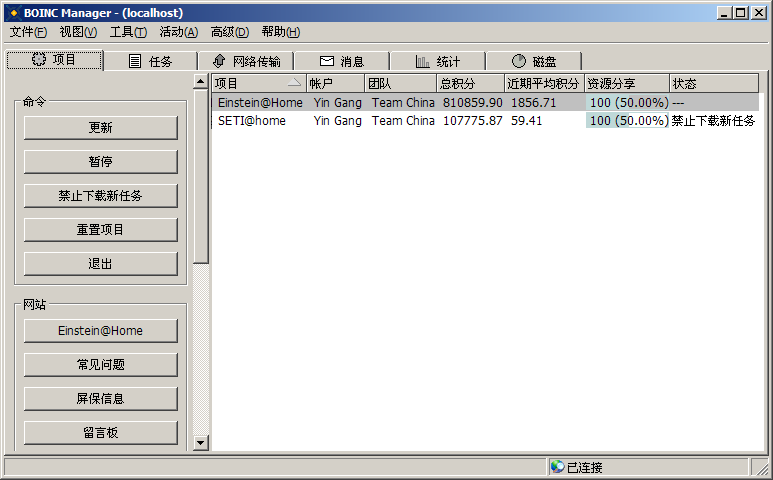Viewport: 773px width, 480px height.
Task: Click the sort arrow in 项目 column header
Action: pos(294,83)
